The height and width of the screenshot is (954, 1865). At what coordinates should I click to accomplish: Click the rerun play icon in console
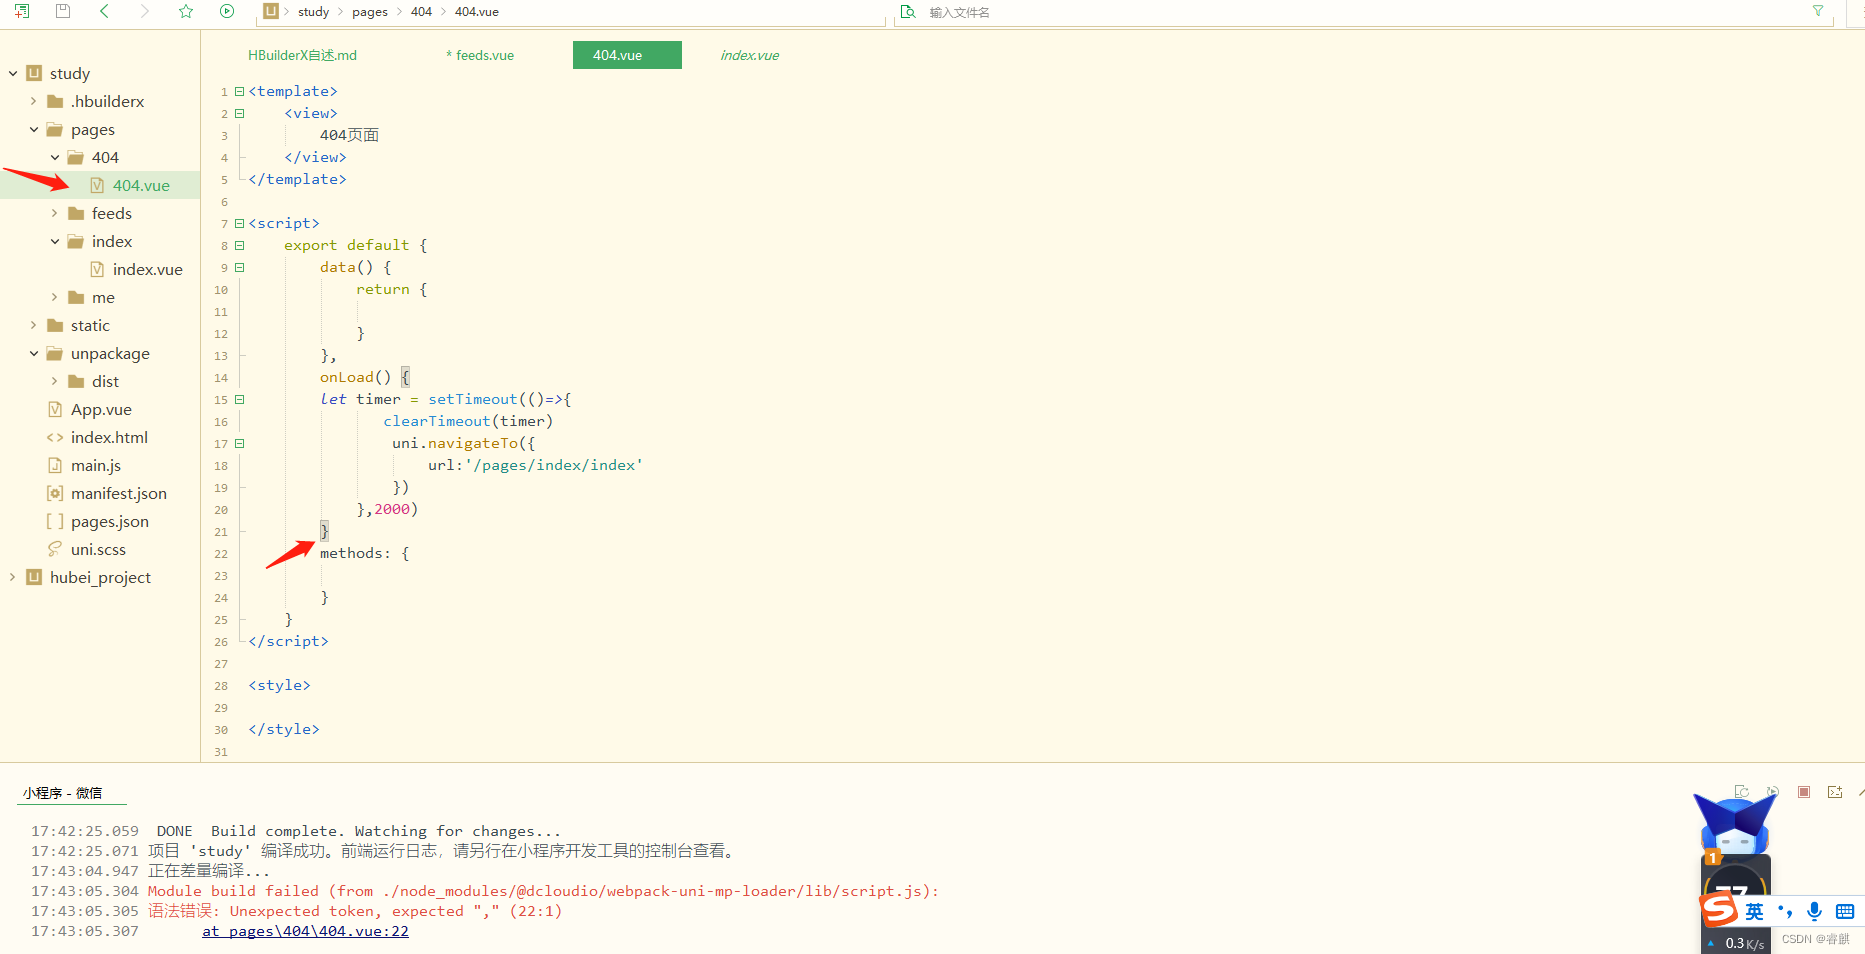[x=1772, y=791]
